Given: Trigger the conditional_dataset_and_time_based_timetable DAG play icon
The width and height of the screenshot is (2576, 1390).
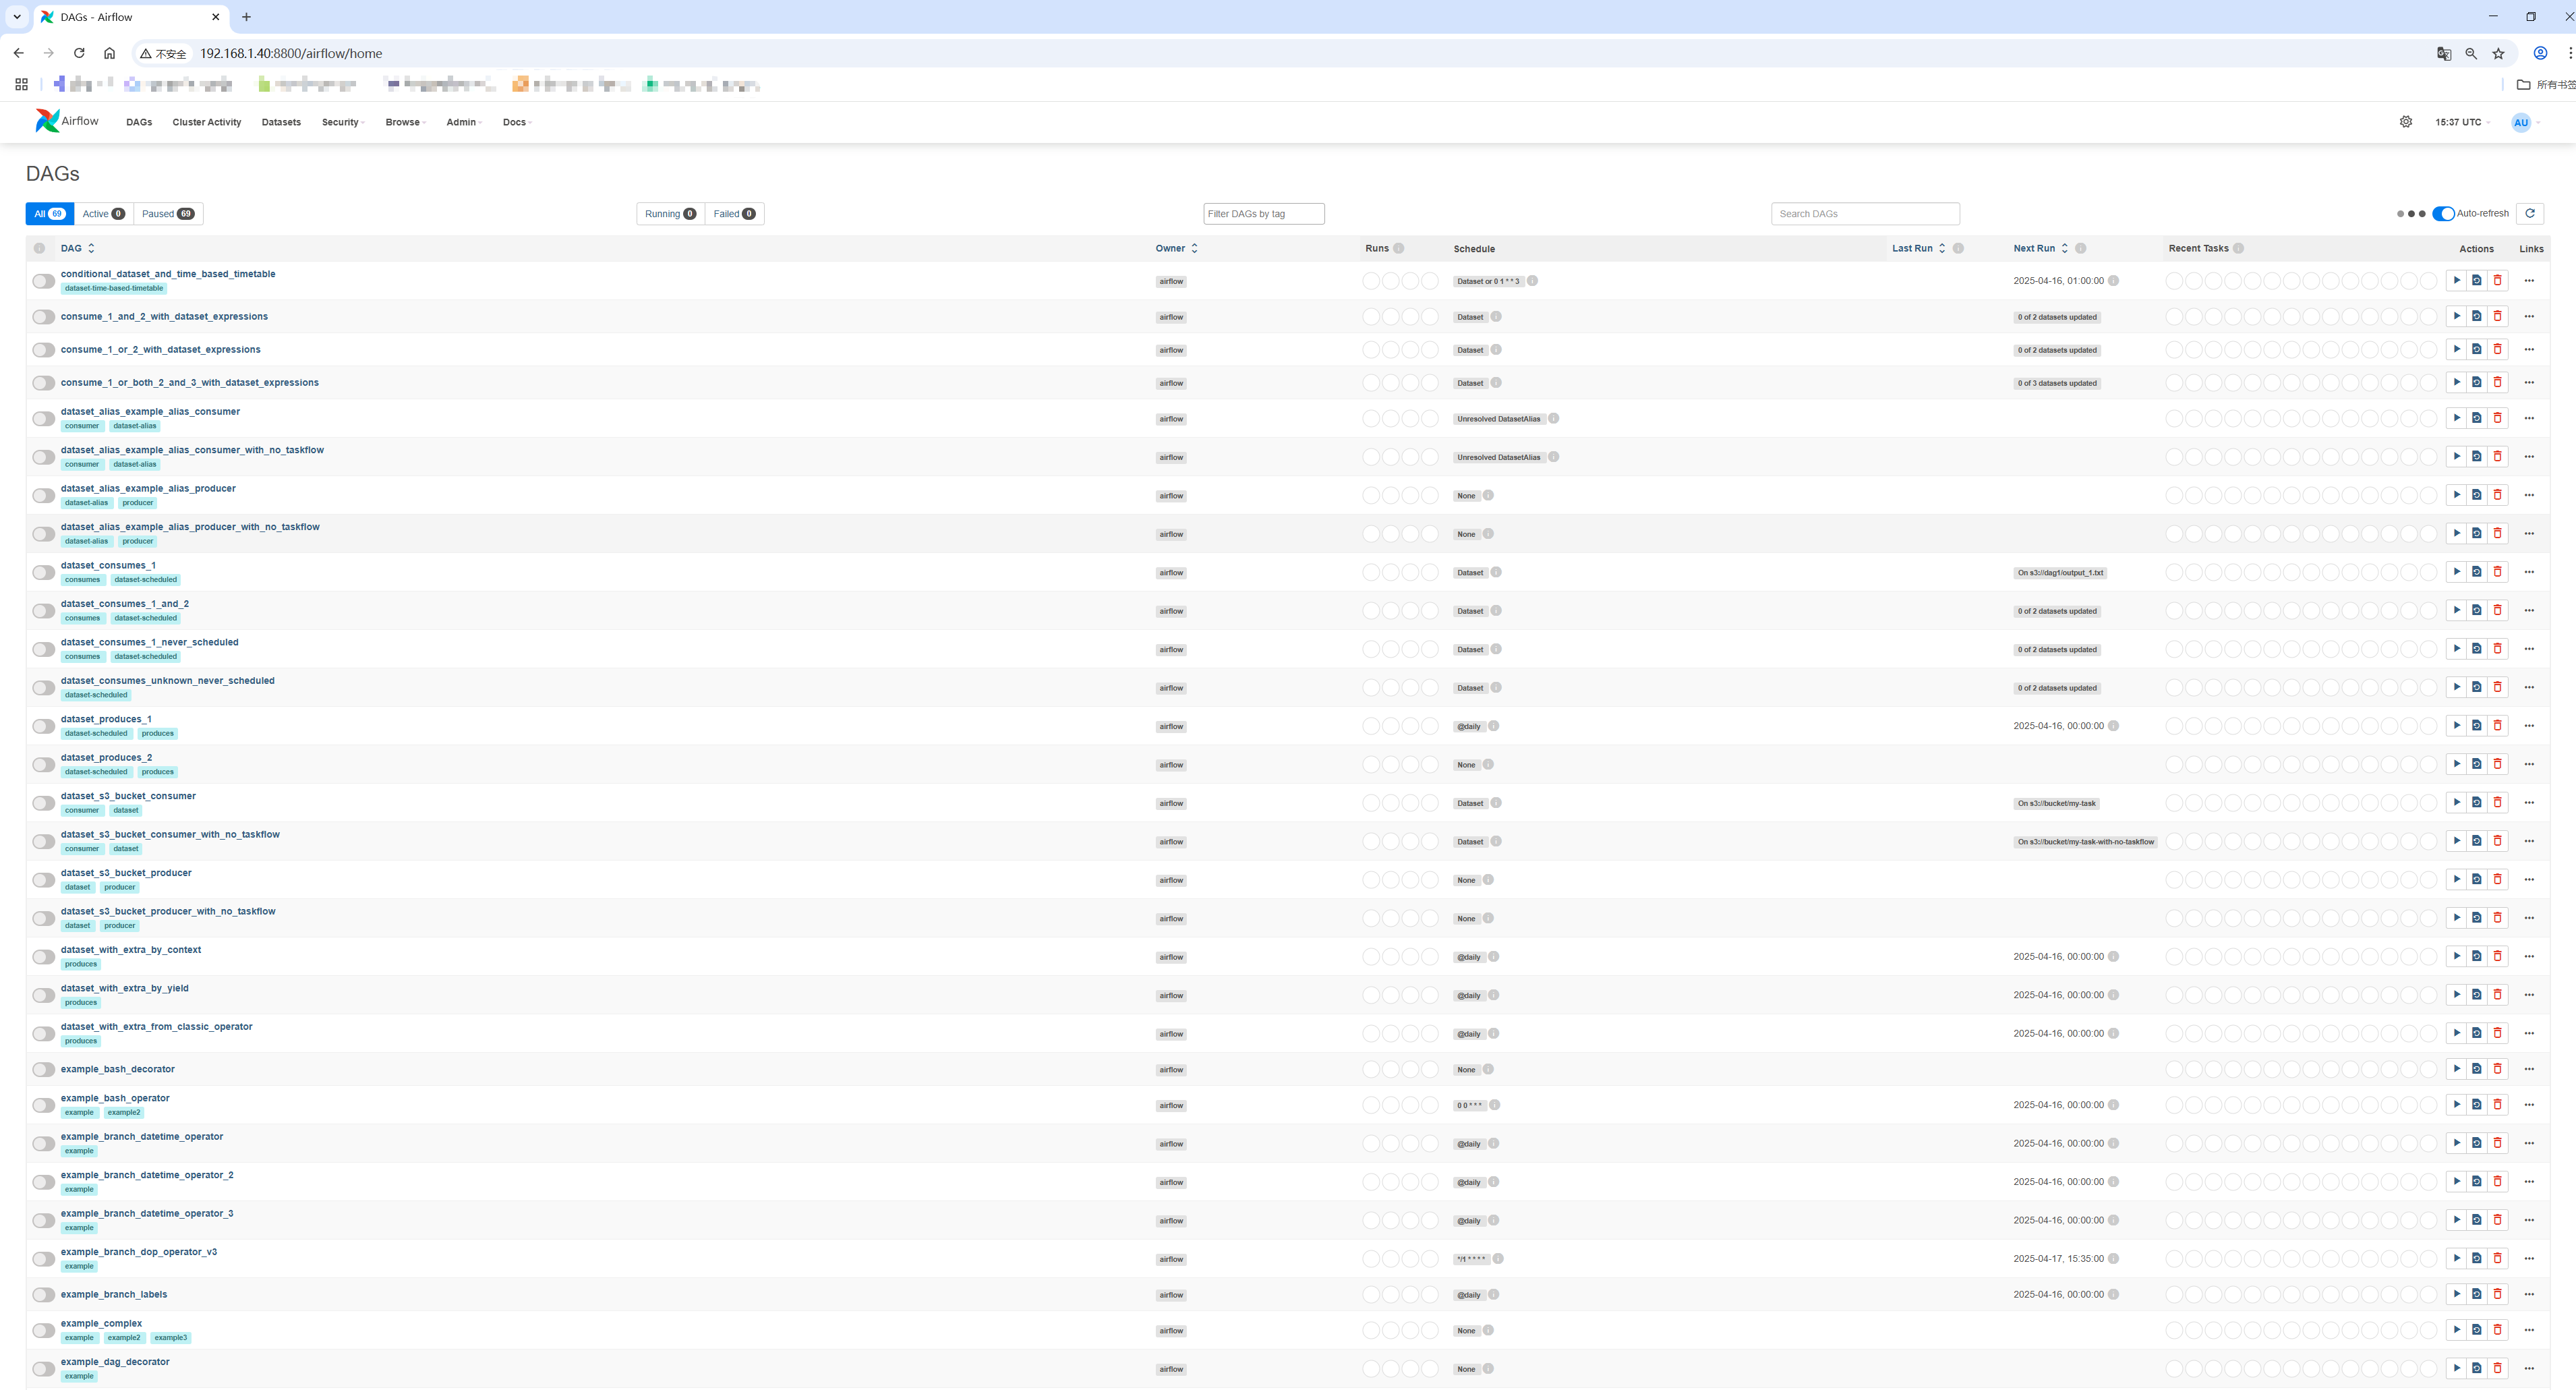Looking at the screenshot, I should pyautogui.click(x=2456, y=281).
